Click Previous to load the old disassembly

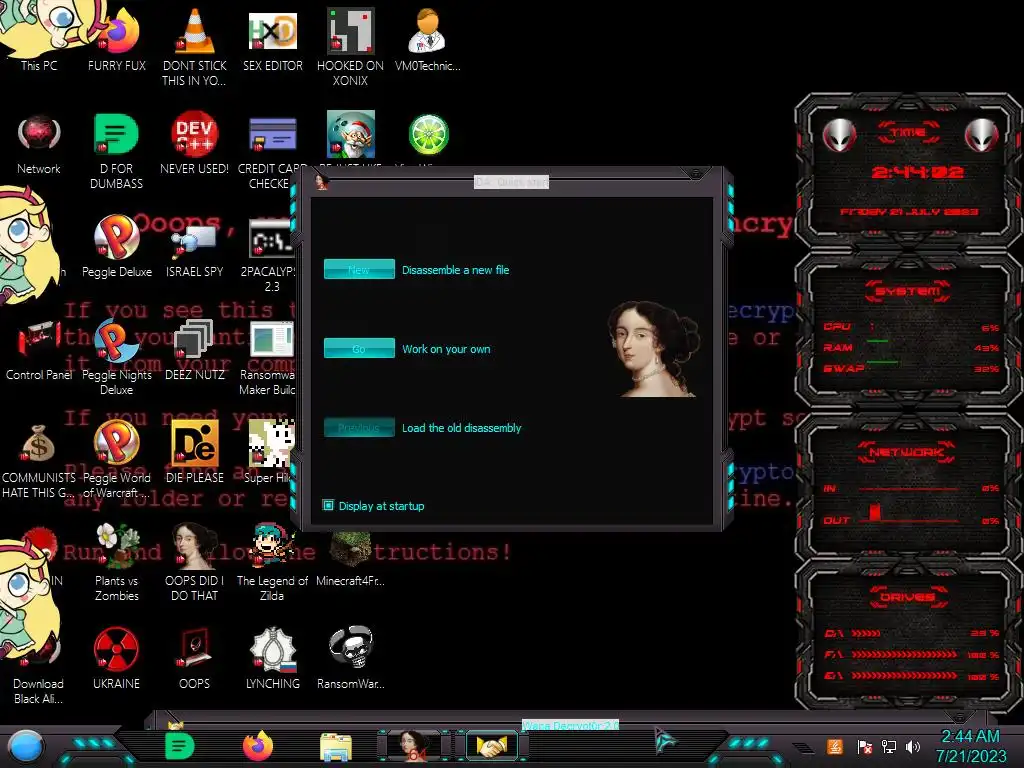click(x=359, y=427)
